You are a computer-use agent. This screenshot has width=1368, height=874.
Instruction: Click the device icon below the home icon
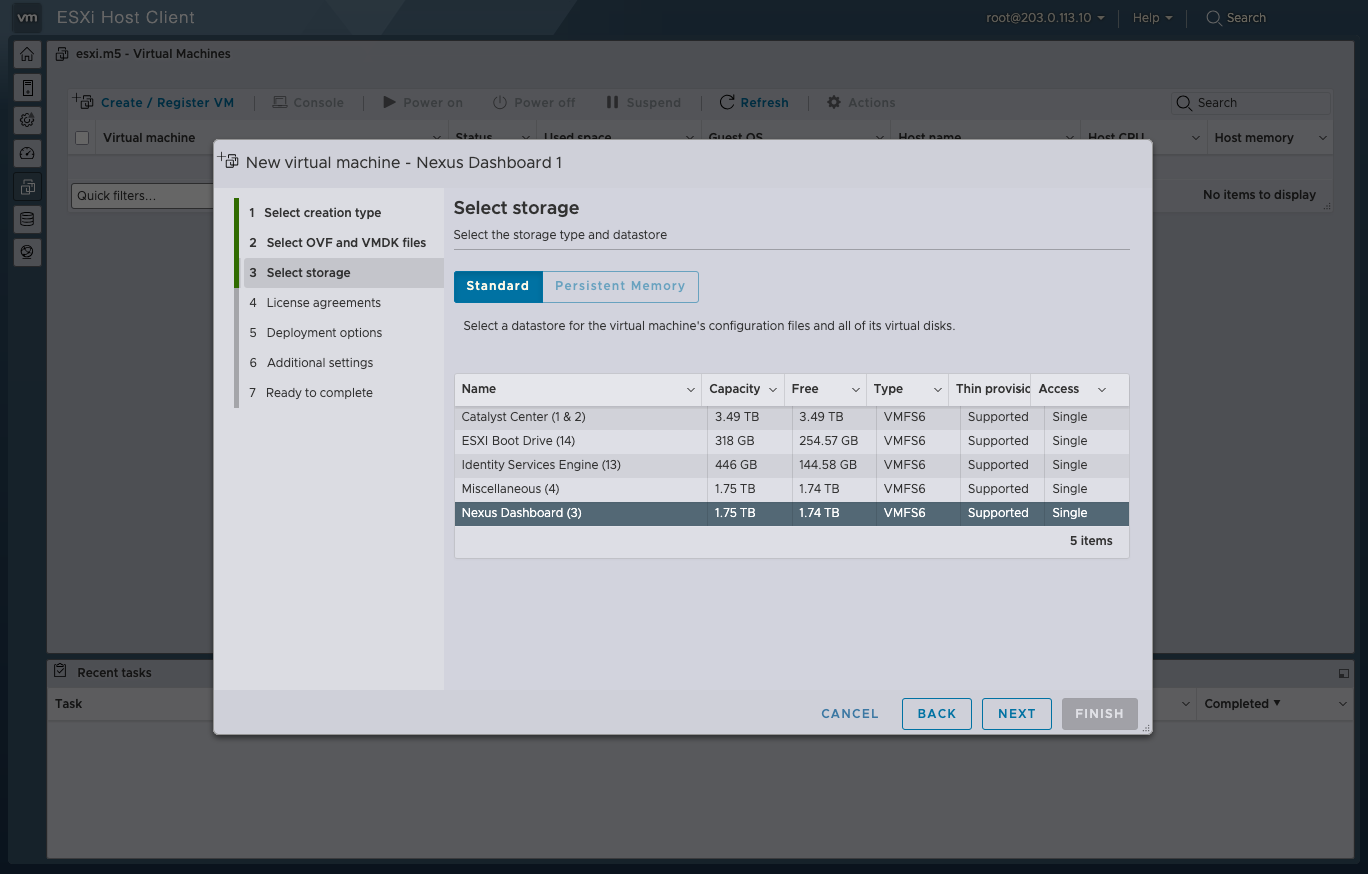pos(27,88)
